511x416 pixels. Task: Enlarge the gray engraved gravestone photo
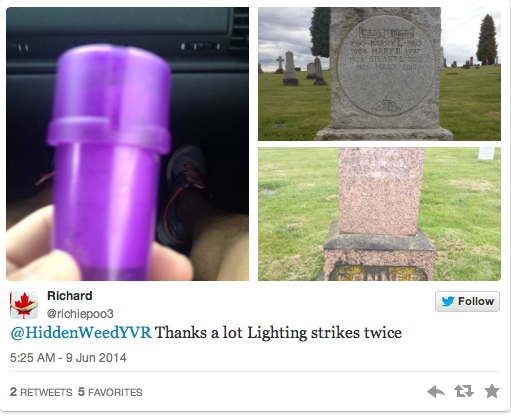(379, 74)
